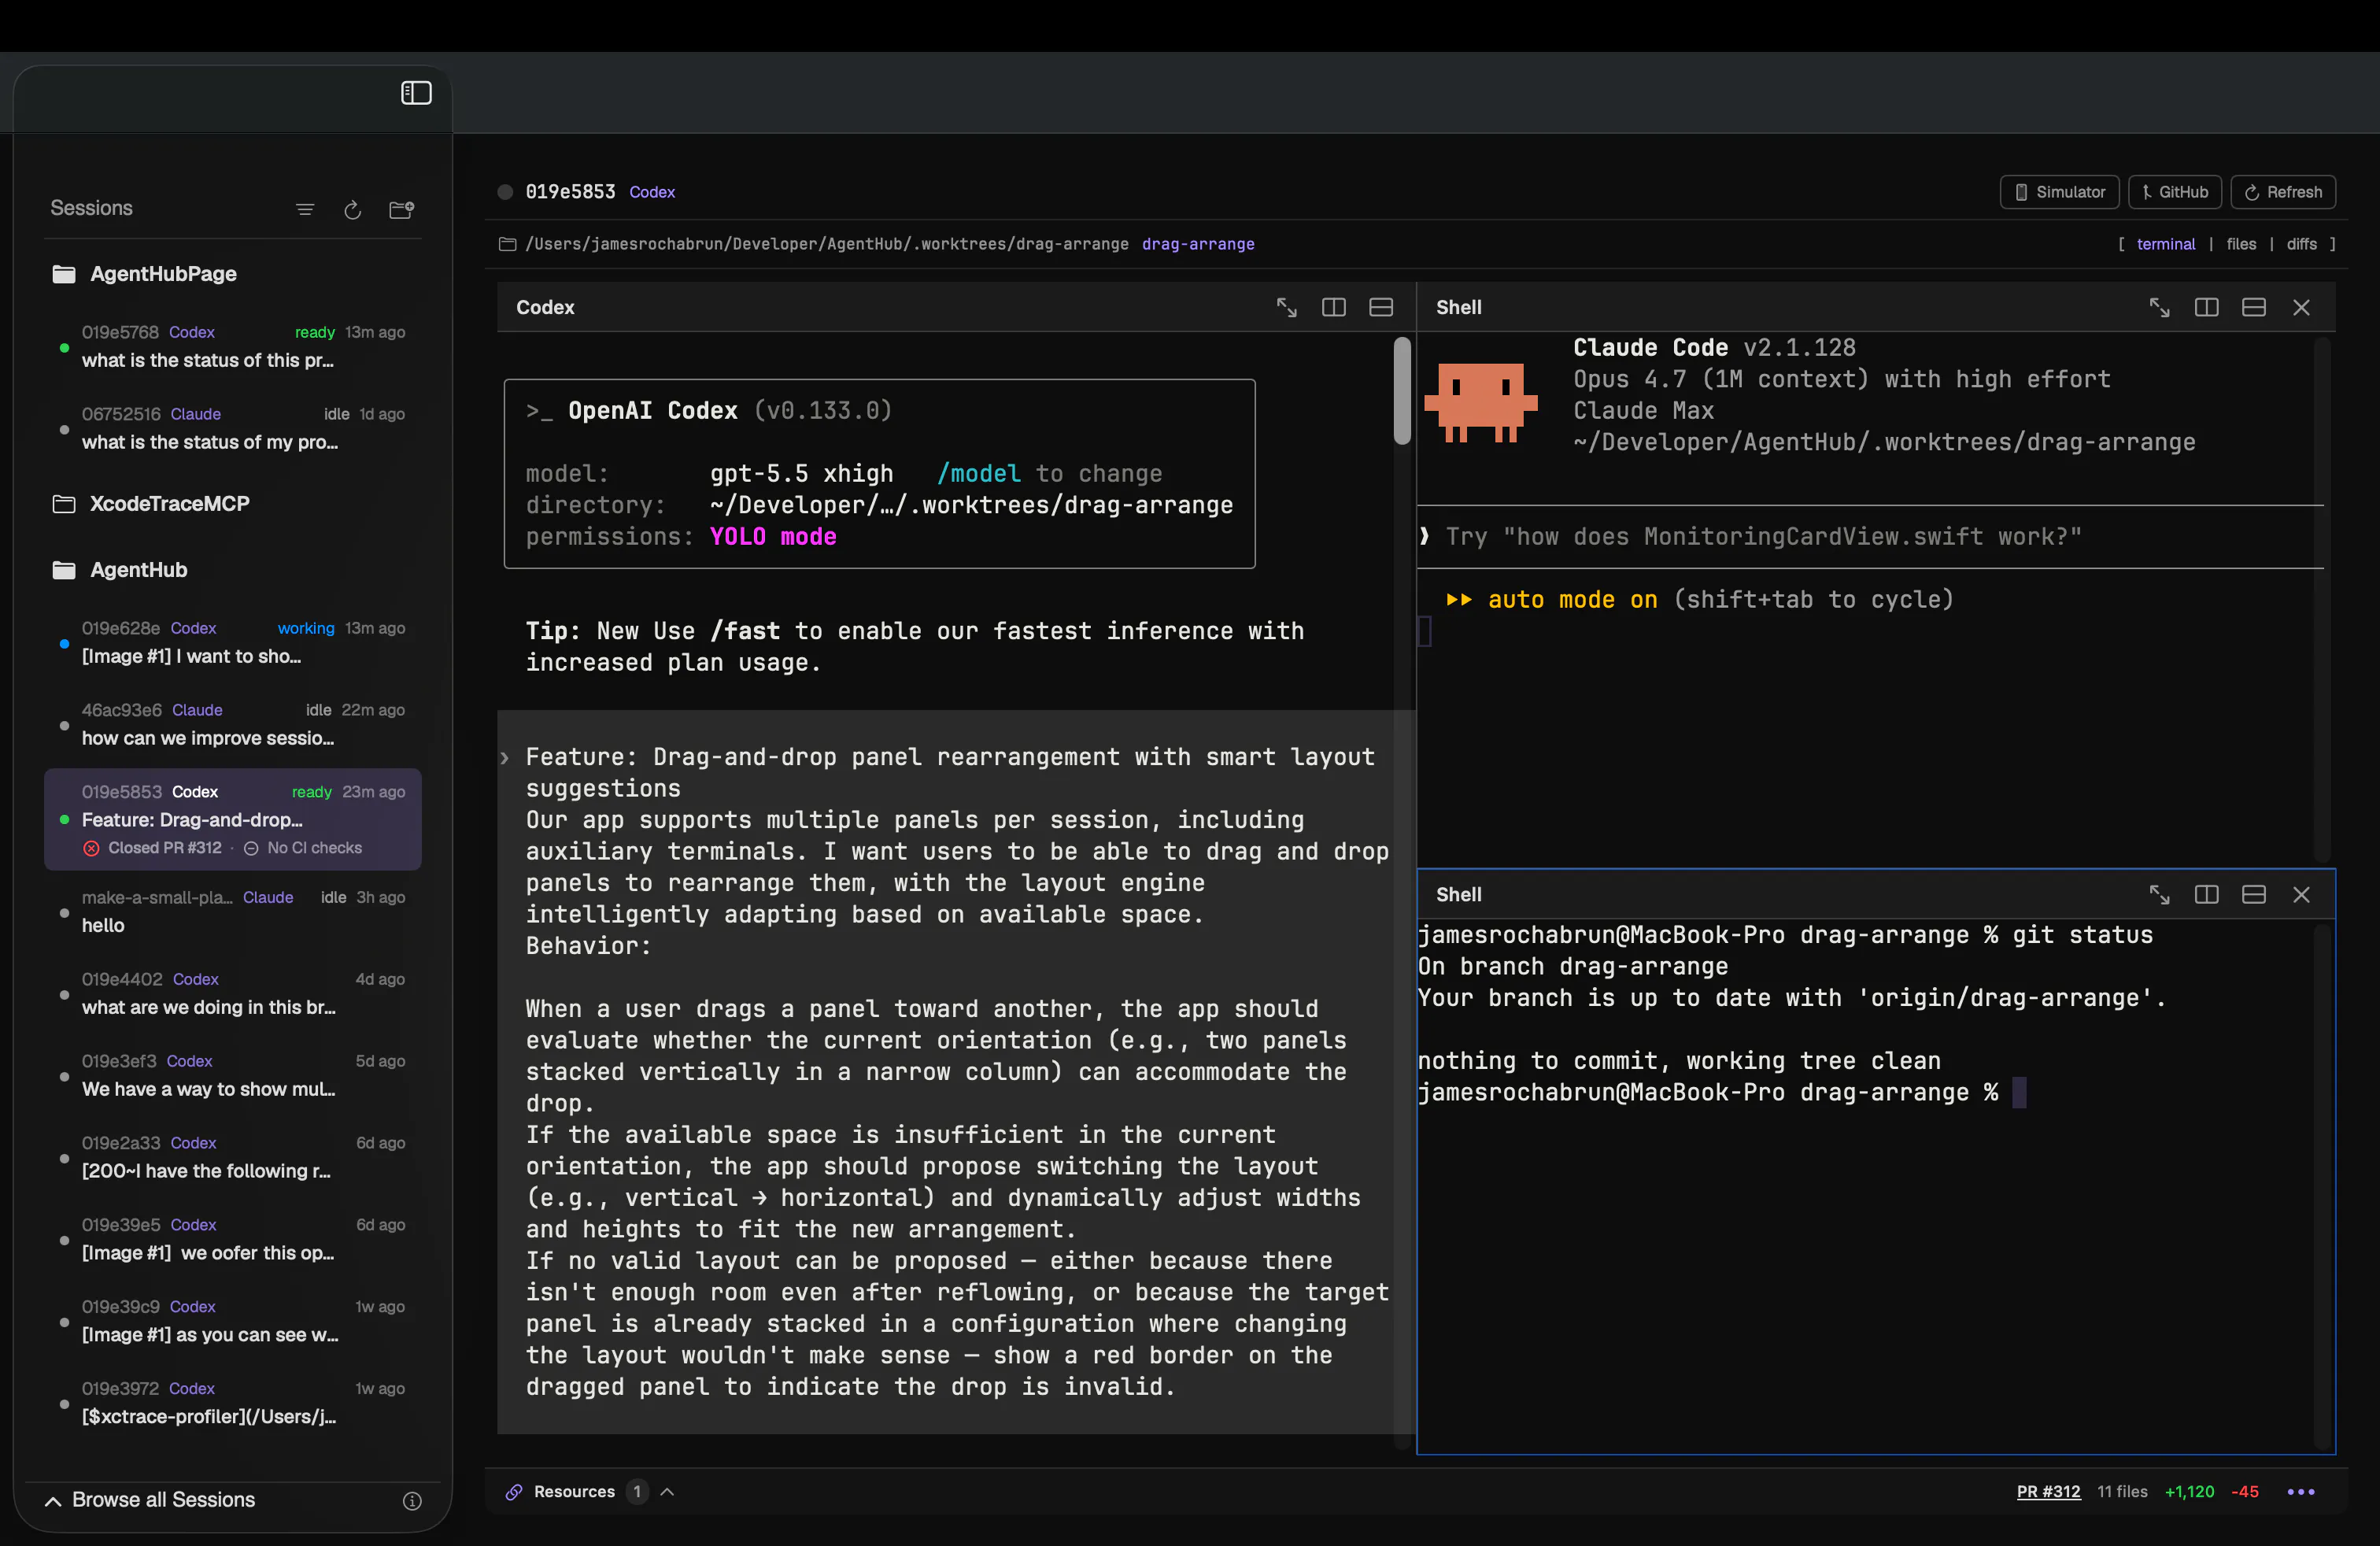Refresh the Sessions list

(x=353, y=209)
